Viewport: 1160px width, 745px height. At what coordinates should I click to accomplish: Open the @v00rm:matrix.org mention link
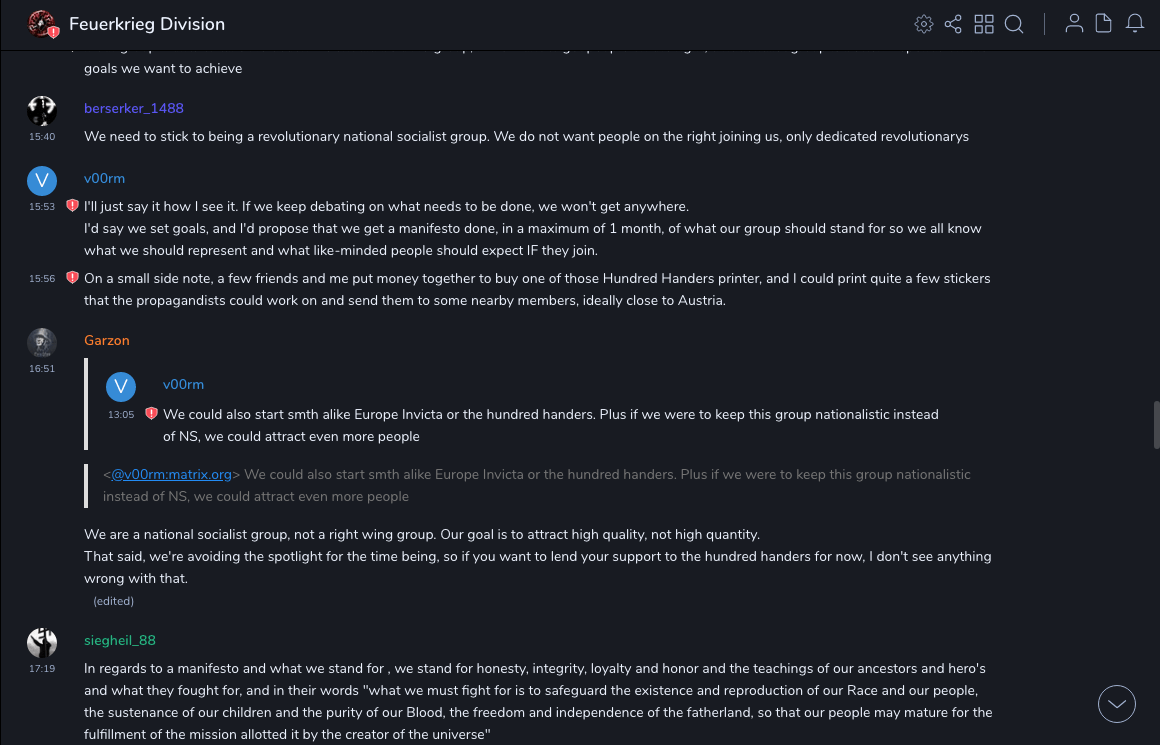171,474
